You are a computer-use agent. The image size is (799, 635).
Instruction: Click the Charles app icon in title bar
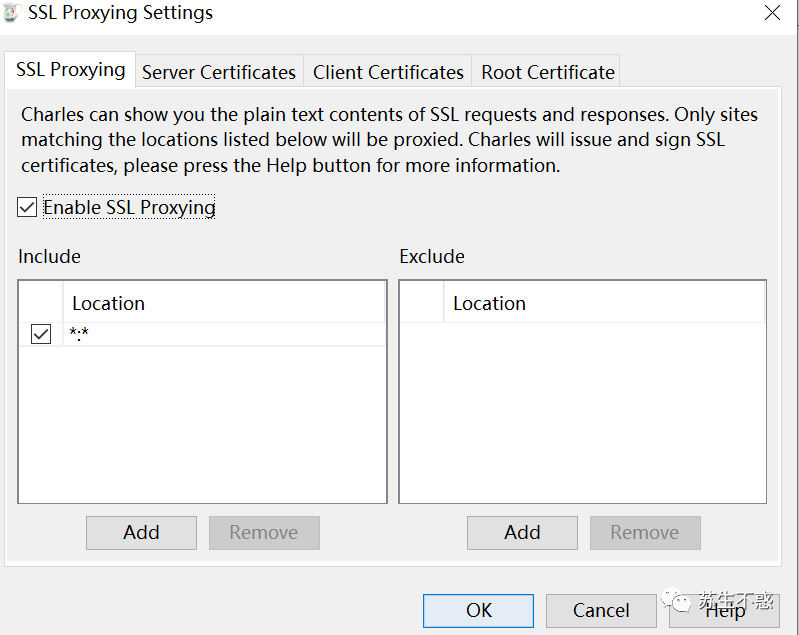(11, 12)
